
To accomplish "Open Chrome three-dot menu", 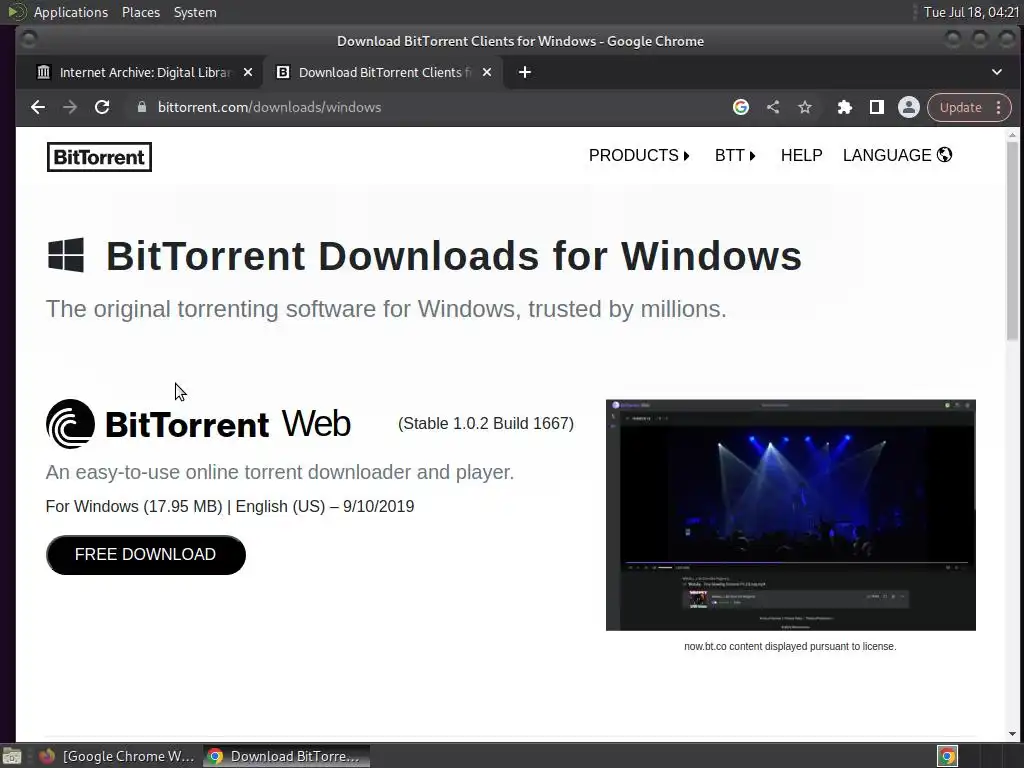I will click(999, 107).
